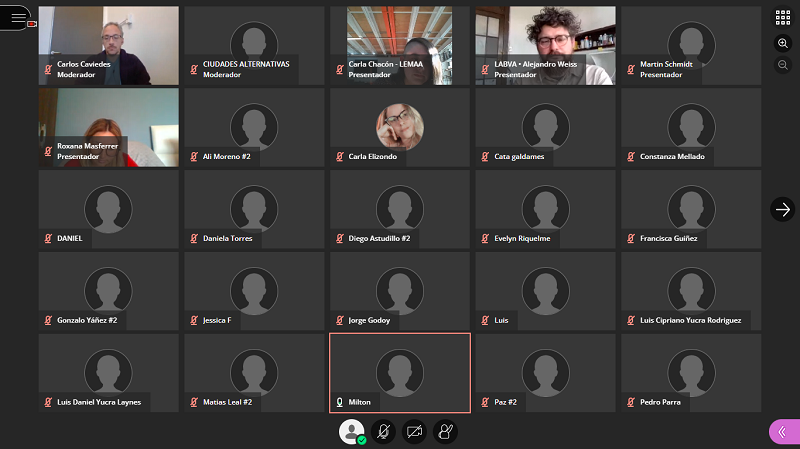This screenshot has width=800, height=449.
Task: Click muted mic icon beside Jorge Godoy
Action: [340, 320]
